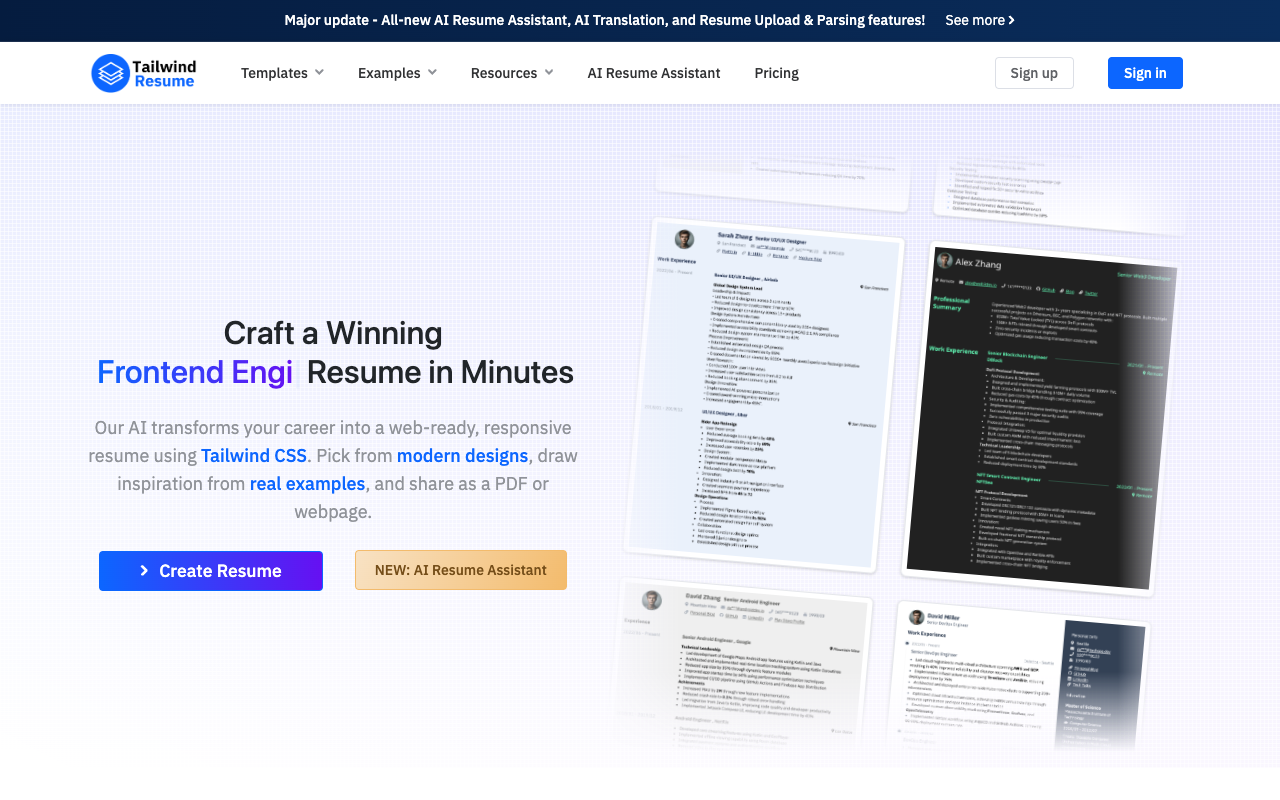Follow the modern designs link
This screenshot has width=1280, height=800.
tap(462, 456)
